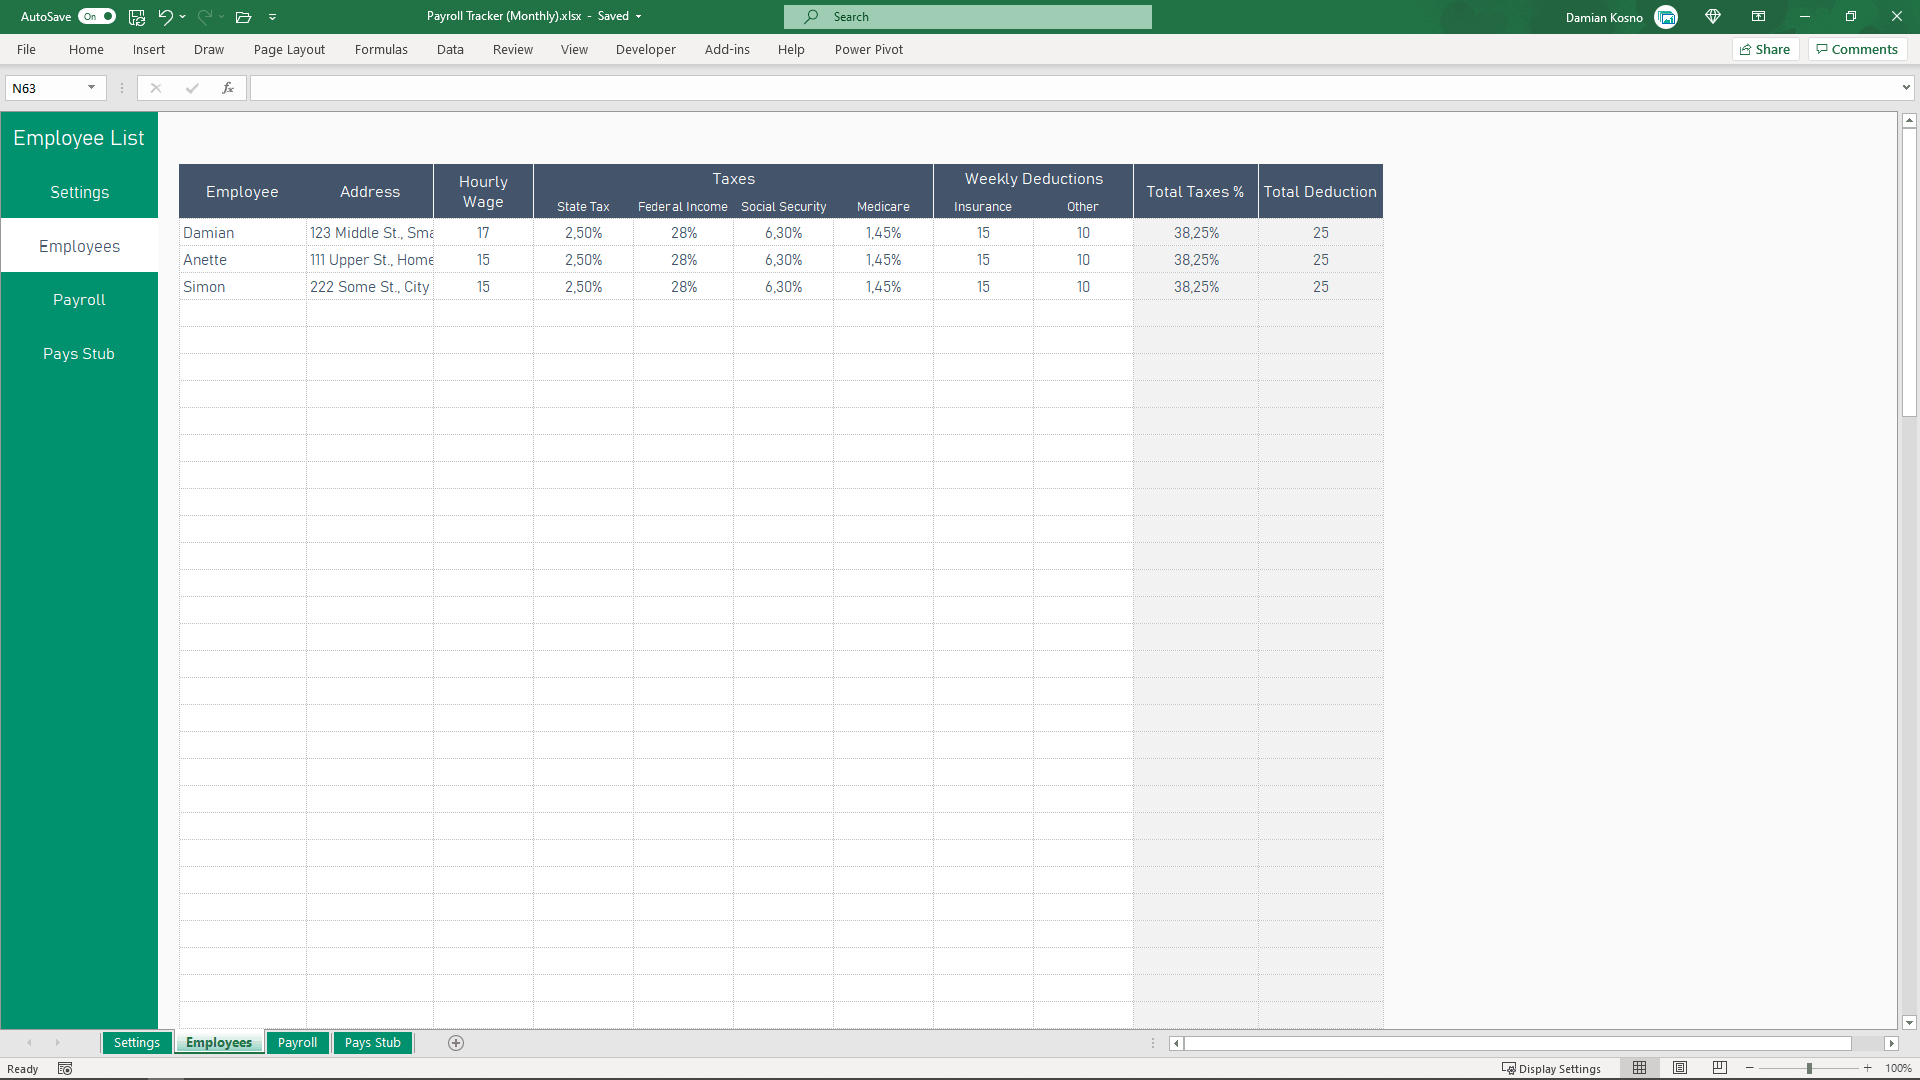Open Customize Quick Access Toolbar dropdown
Image resolution: width=1920 pixels, height=1080 pixels.
click(x=272, y=17)
